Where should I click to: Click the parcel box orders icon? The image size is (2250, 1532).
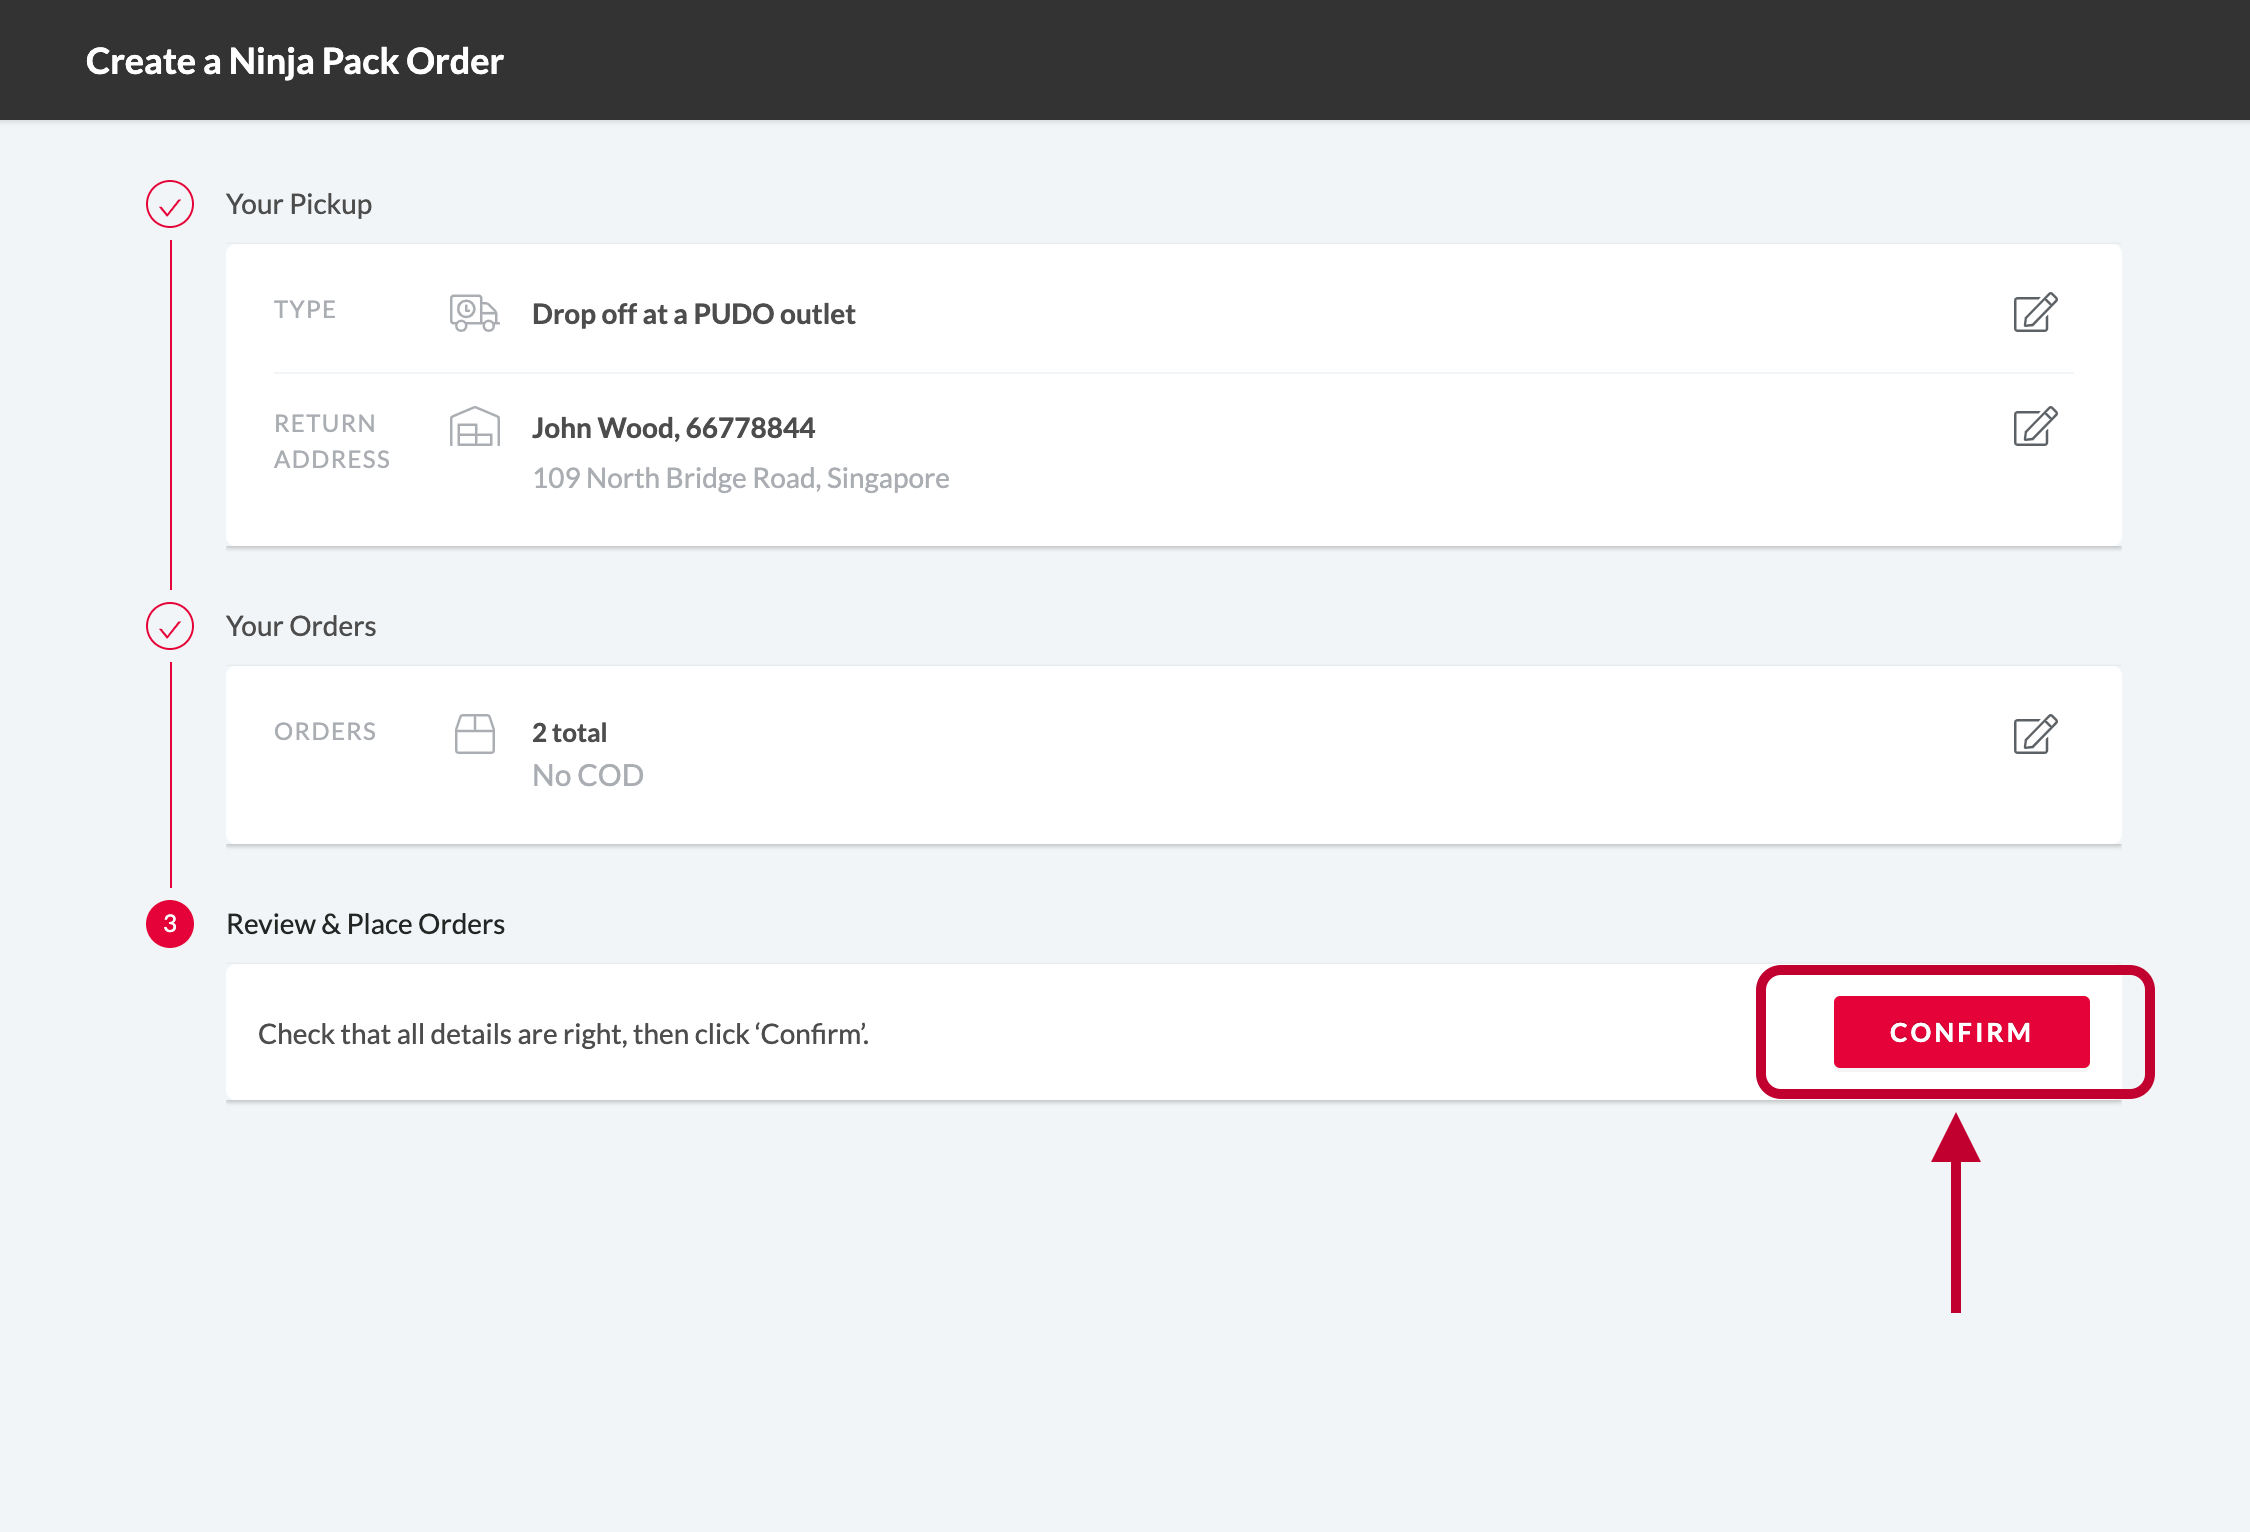point(474,733)
